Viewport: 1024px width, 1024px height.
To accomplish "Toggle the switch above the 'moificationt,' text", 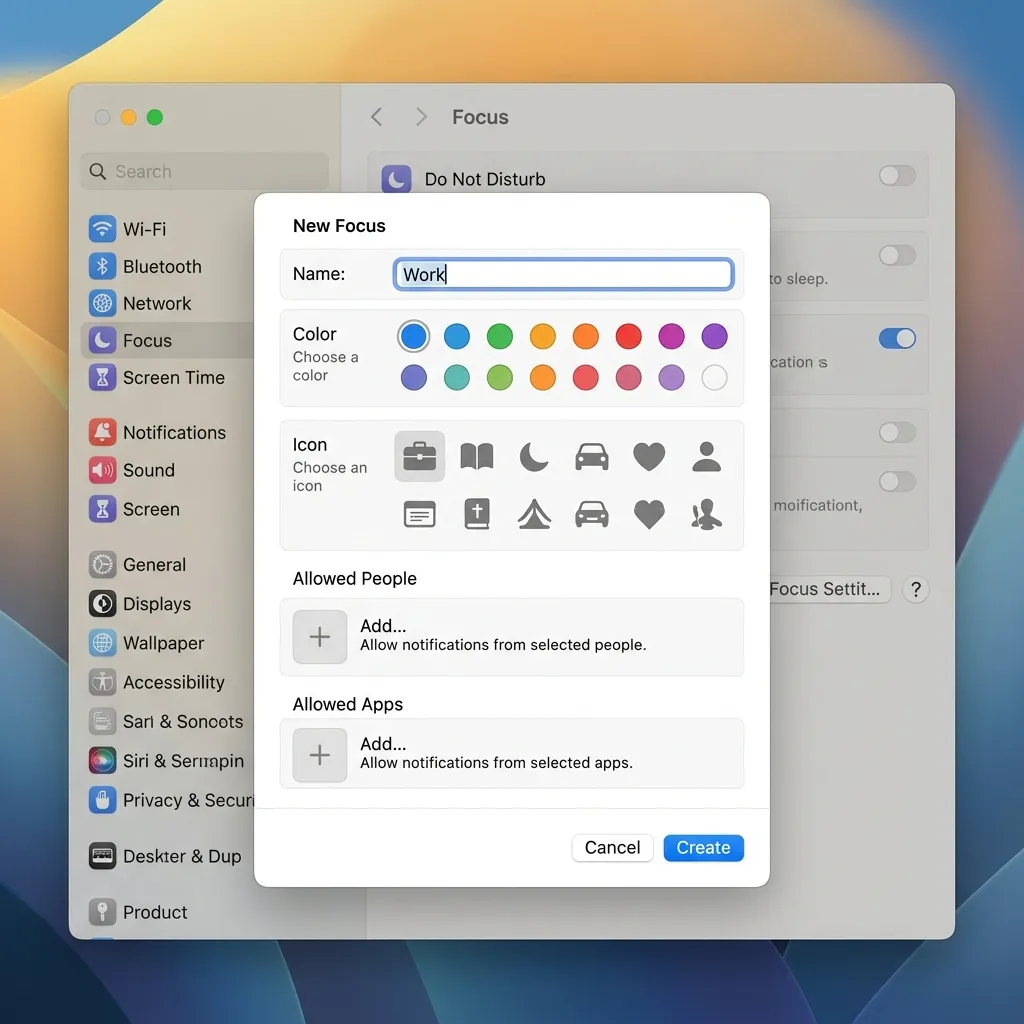I will [x=897, y=482].
